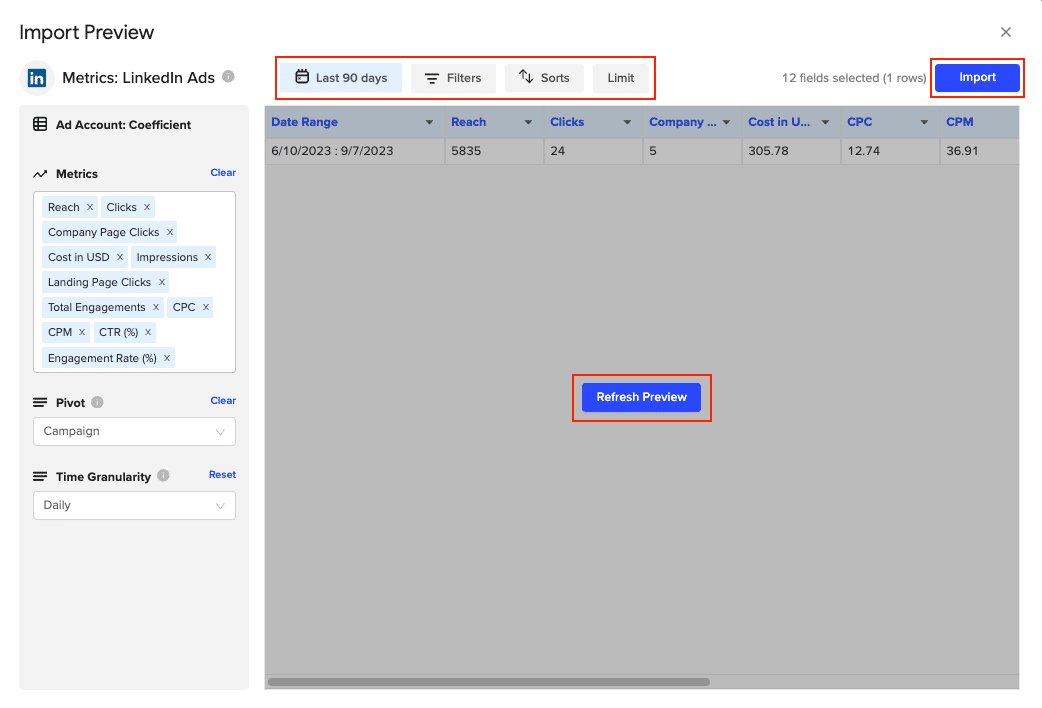1042x708 pixels.
Task: Remove the CTR (%) tag
Action: [x=148, y=332]
